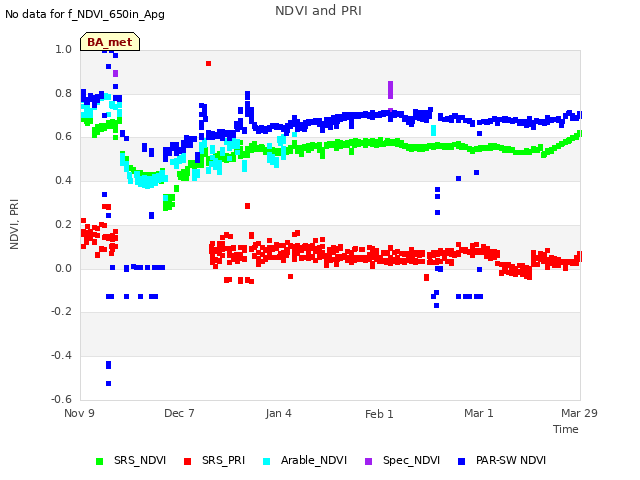Click the -0.6 y-axis tick label
The height and width of the screenshot is (480, 640).
pos(61,399)
